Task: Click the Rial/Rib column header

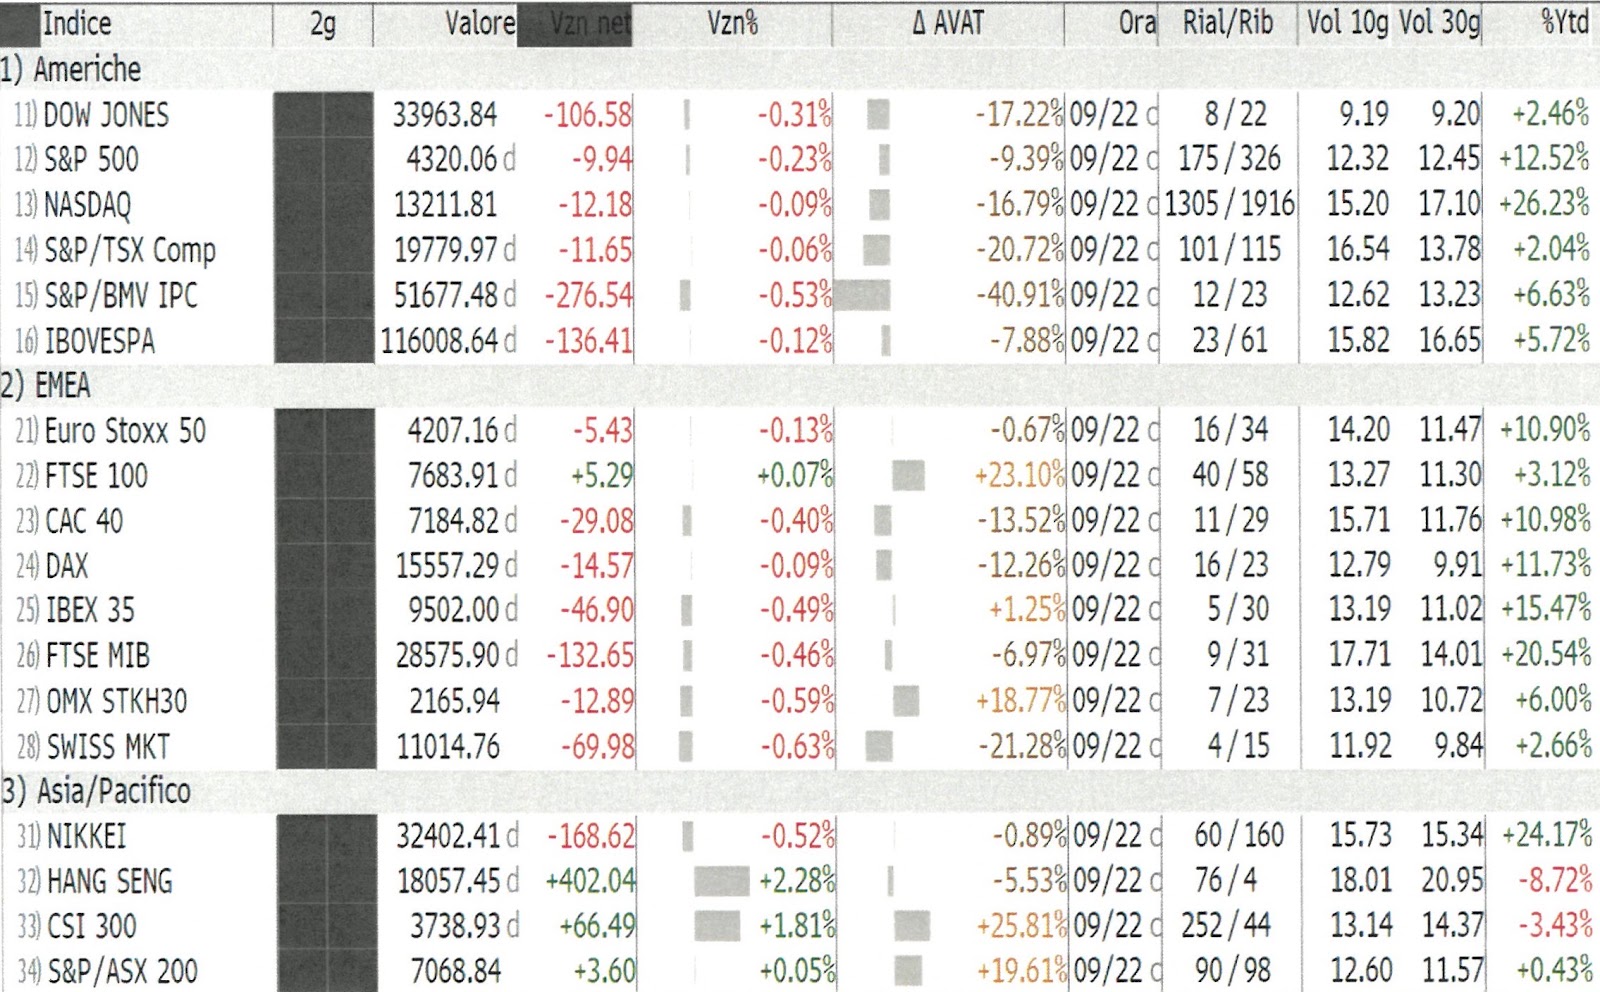Action: (1228, 23)
